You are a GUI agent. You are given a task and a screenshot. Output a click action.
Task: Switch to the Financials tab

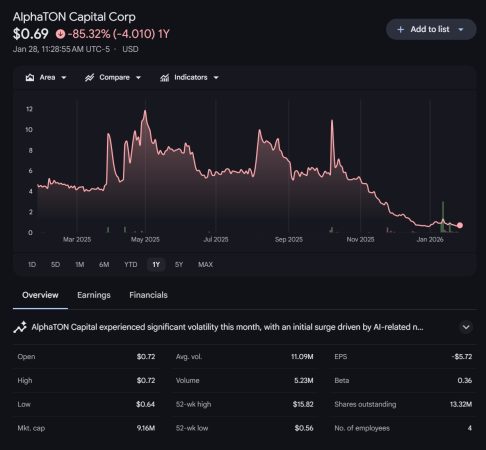point(148,295)
